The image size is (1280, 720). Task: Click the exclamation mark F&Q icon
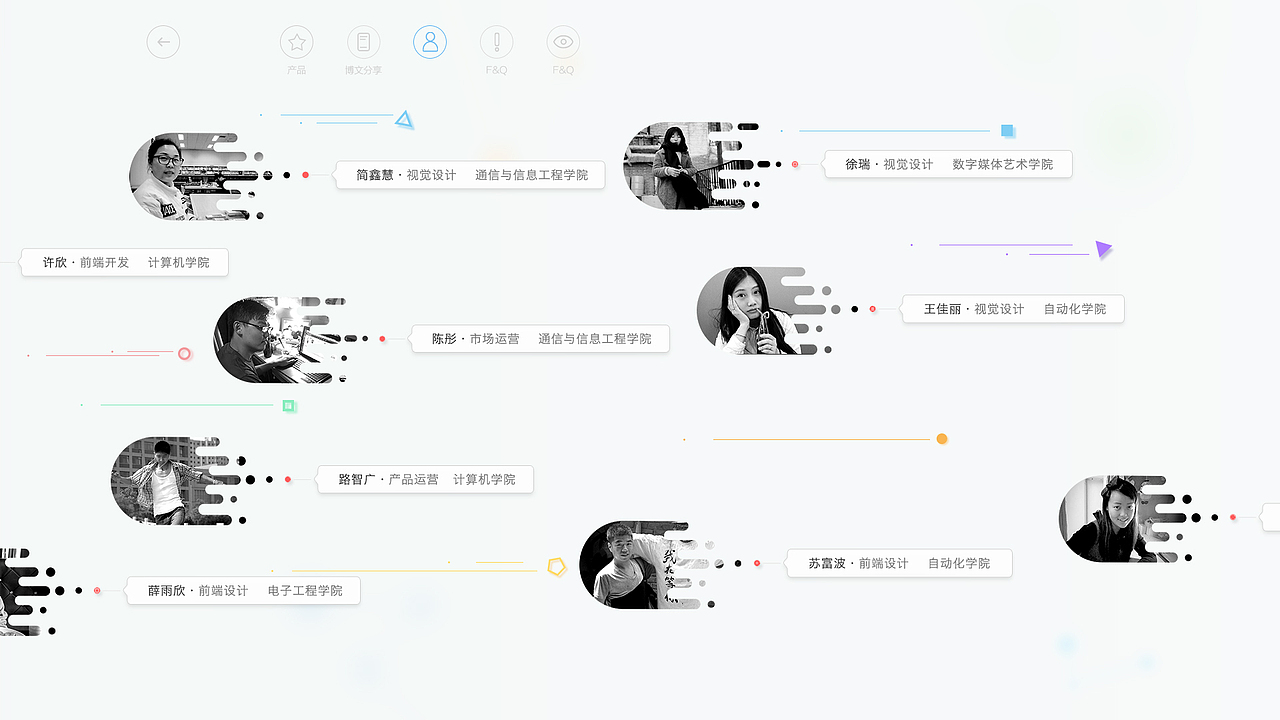tap(497, 42)
